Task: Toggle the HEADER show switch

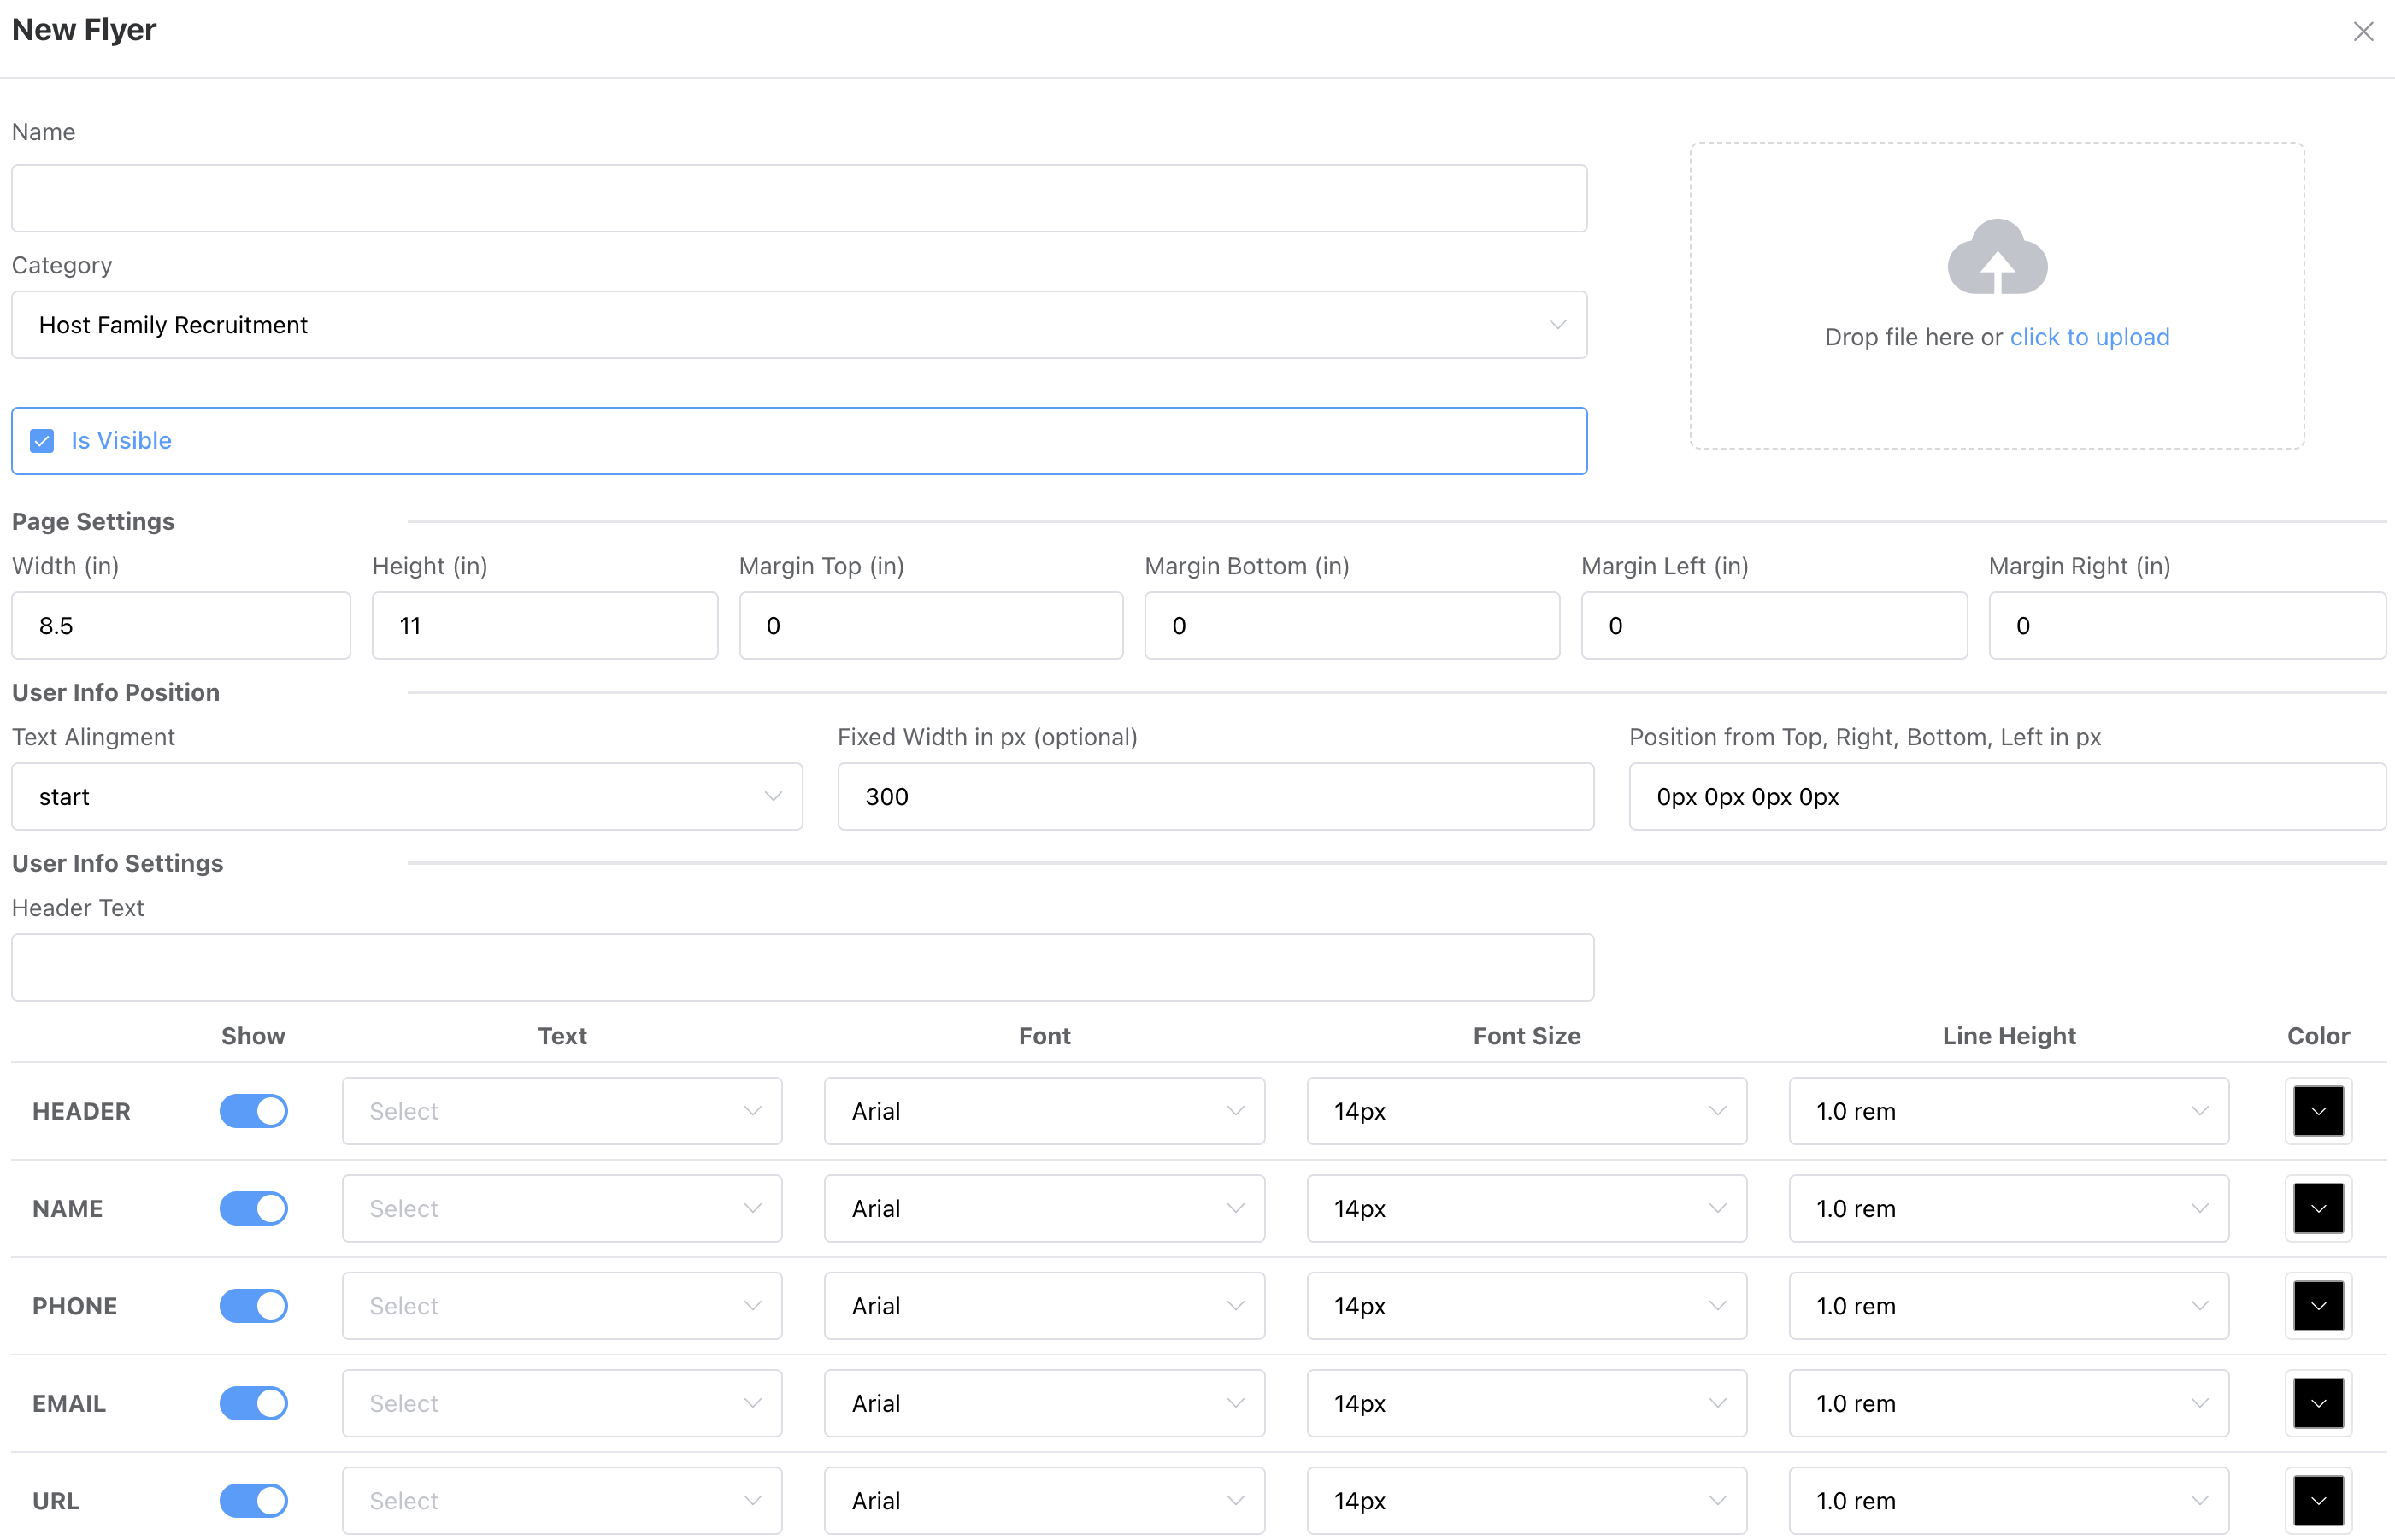Action: click(254, 1111)
